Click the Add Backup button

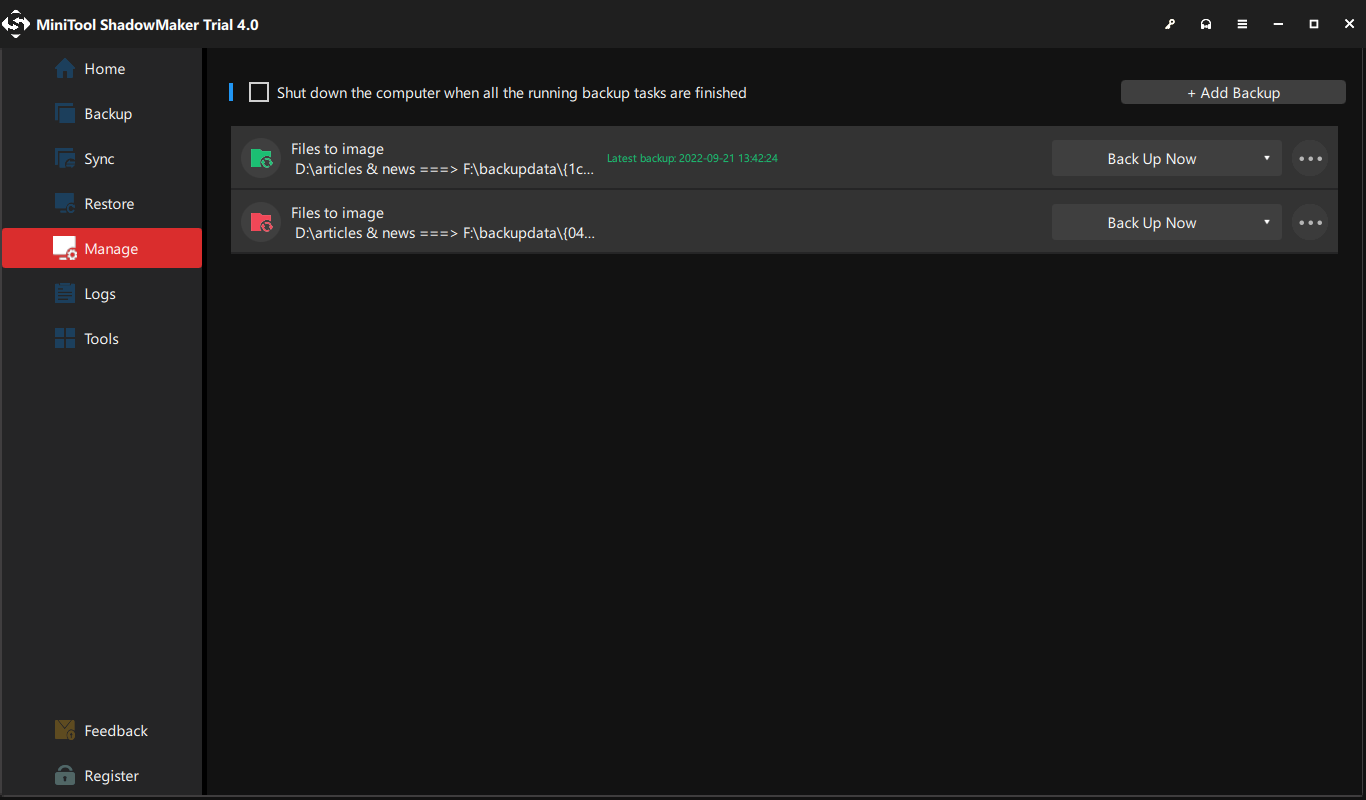(1233, 91)
